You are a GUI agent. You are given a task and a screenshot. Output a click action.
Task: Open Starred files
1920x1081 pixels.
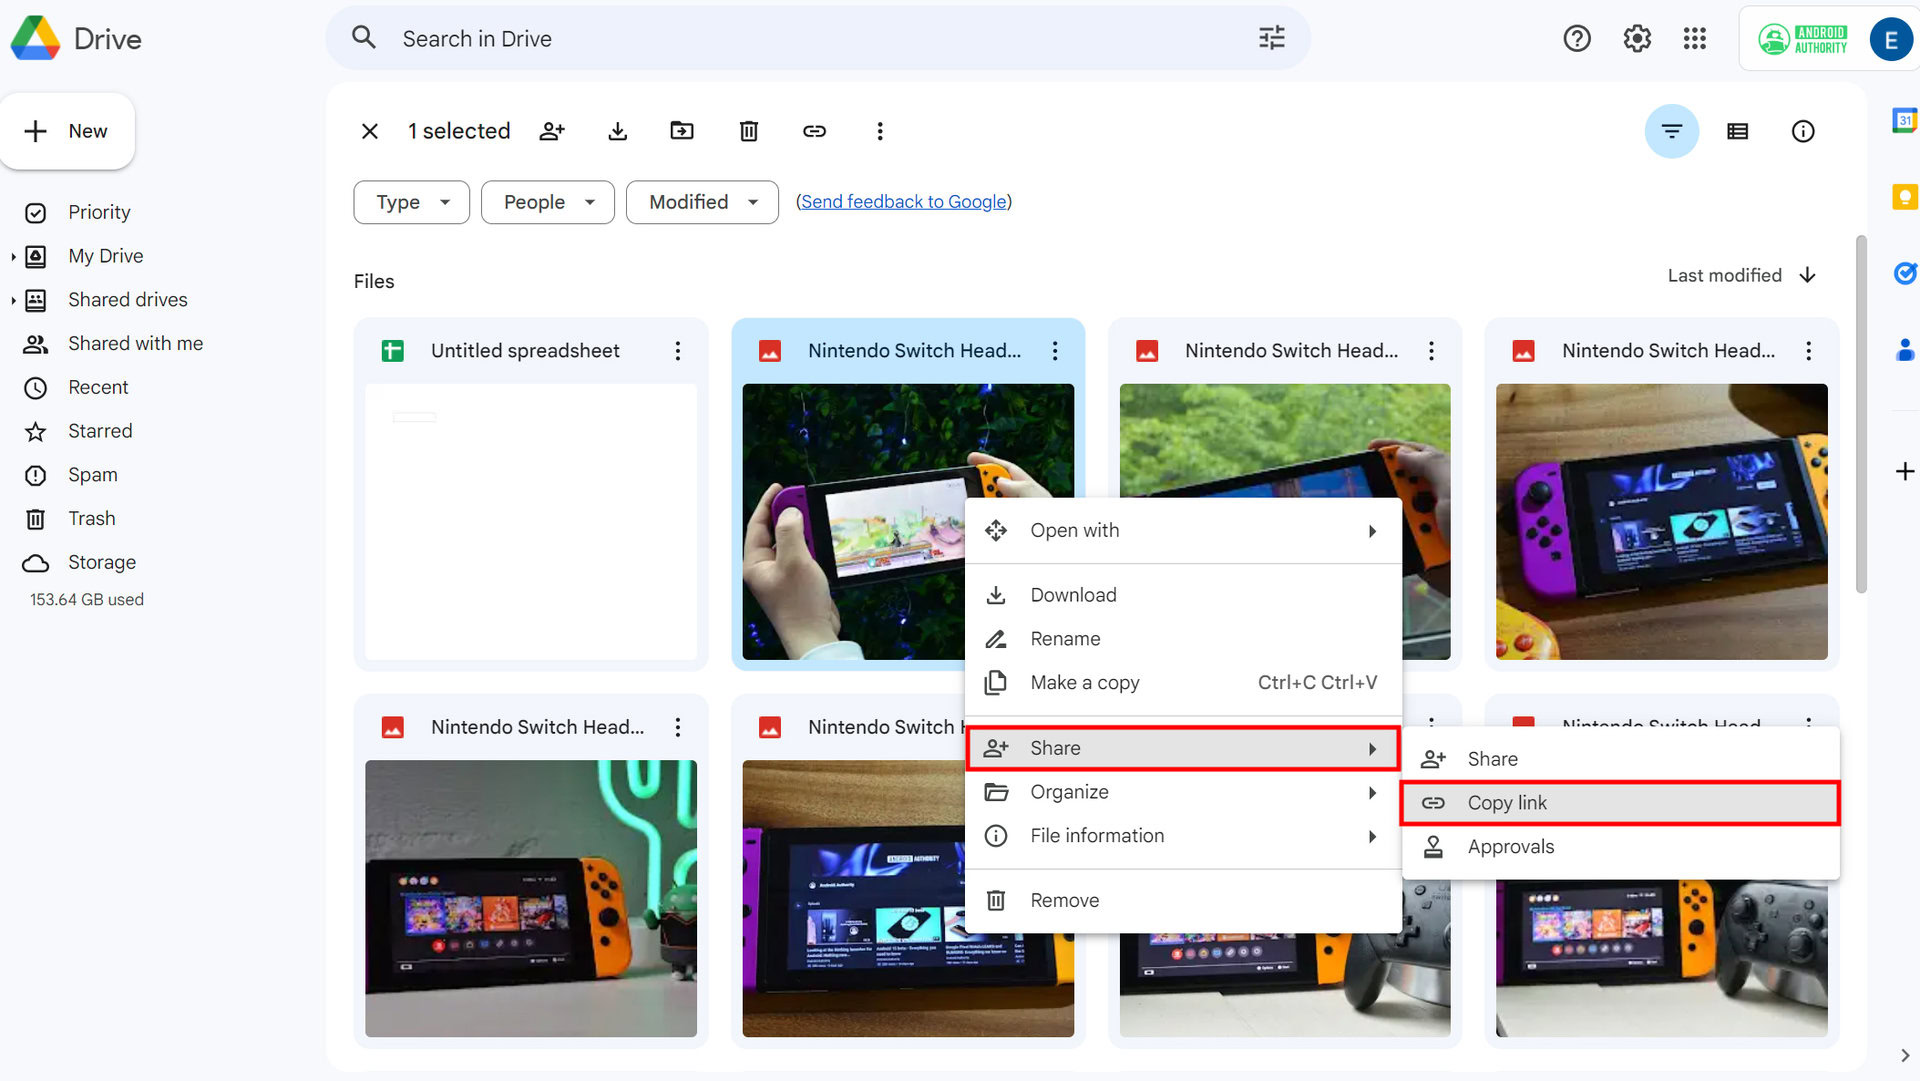[x=100, y=431]
